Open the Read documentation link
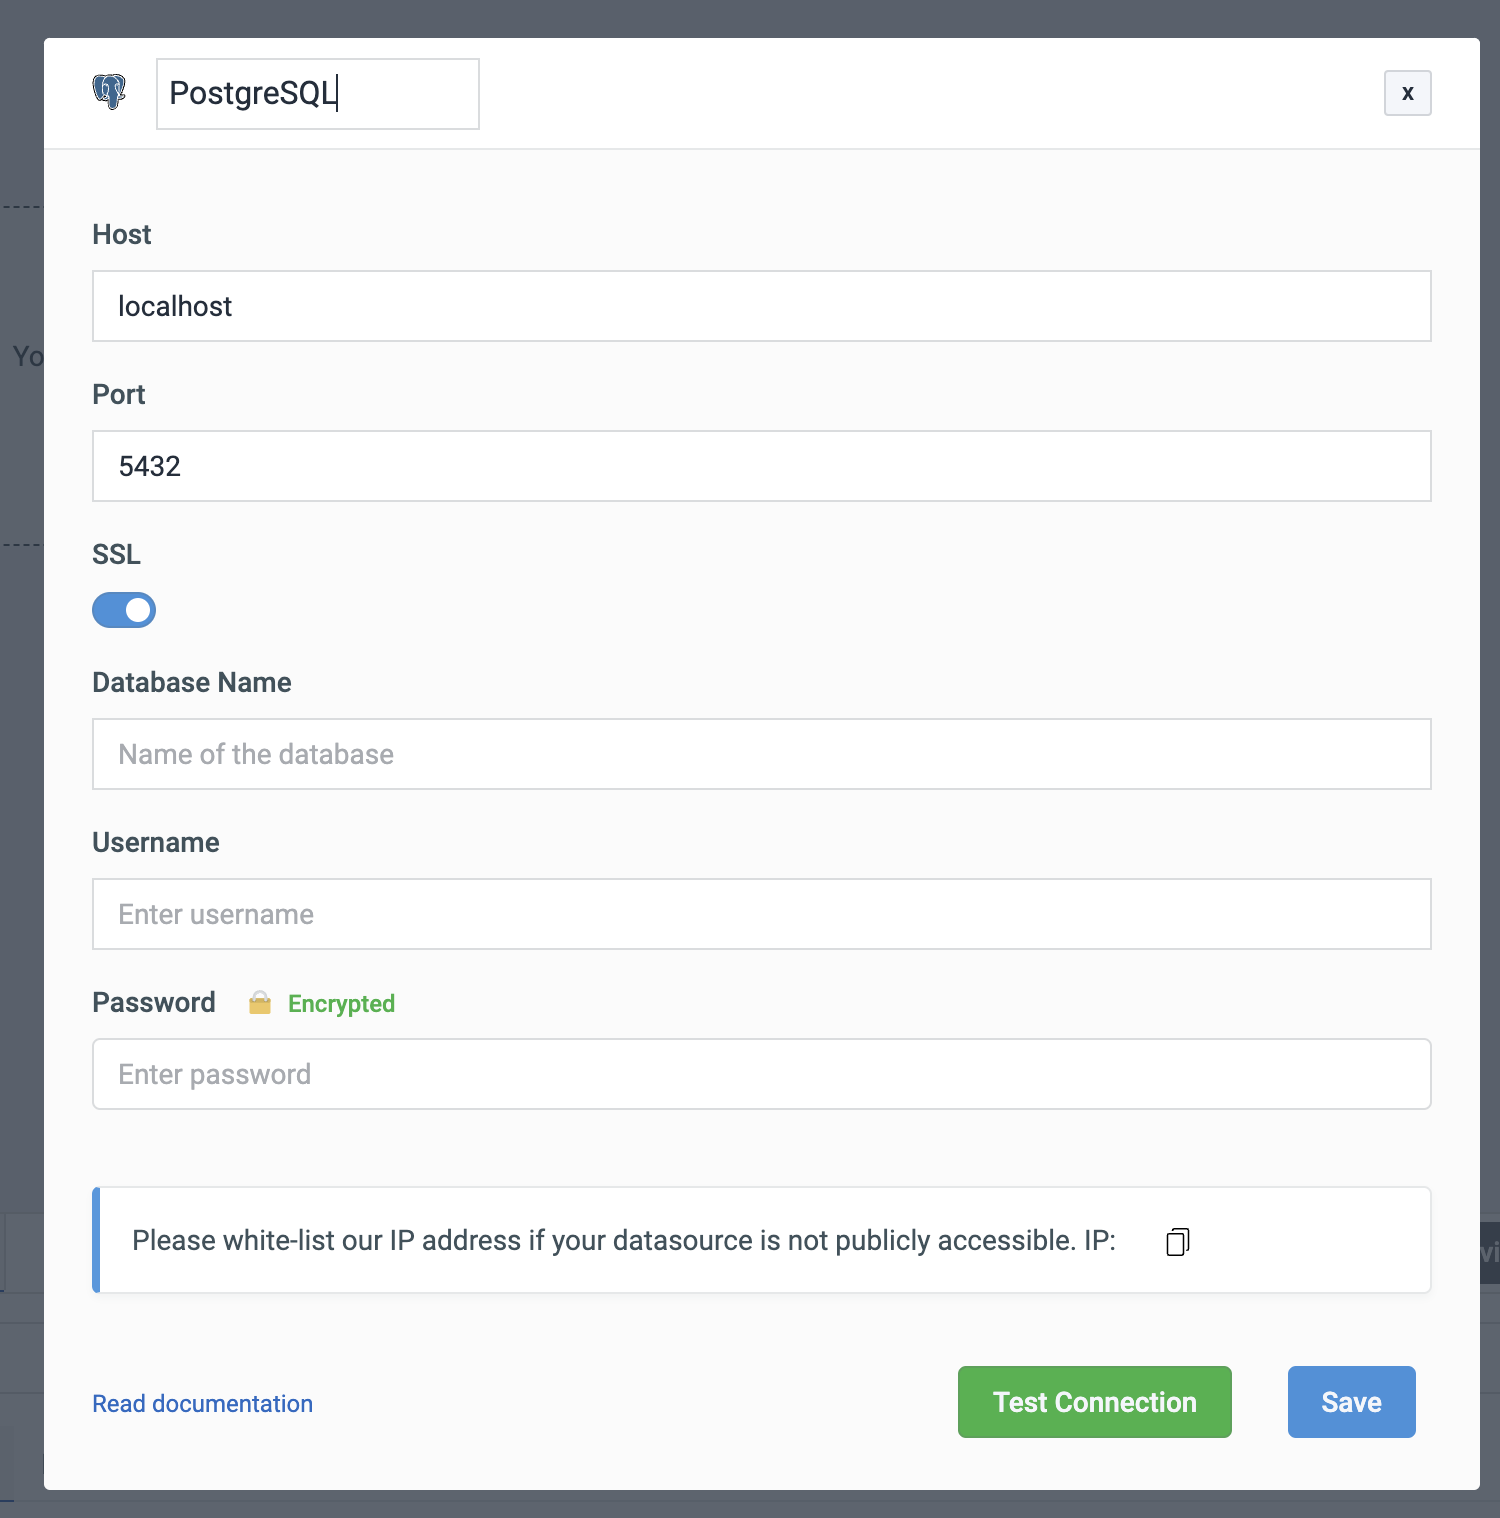This screenshot has height=1518, width=1500. (202, 1403)
